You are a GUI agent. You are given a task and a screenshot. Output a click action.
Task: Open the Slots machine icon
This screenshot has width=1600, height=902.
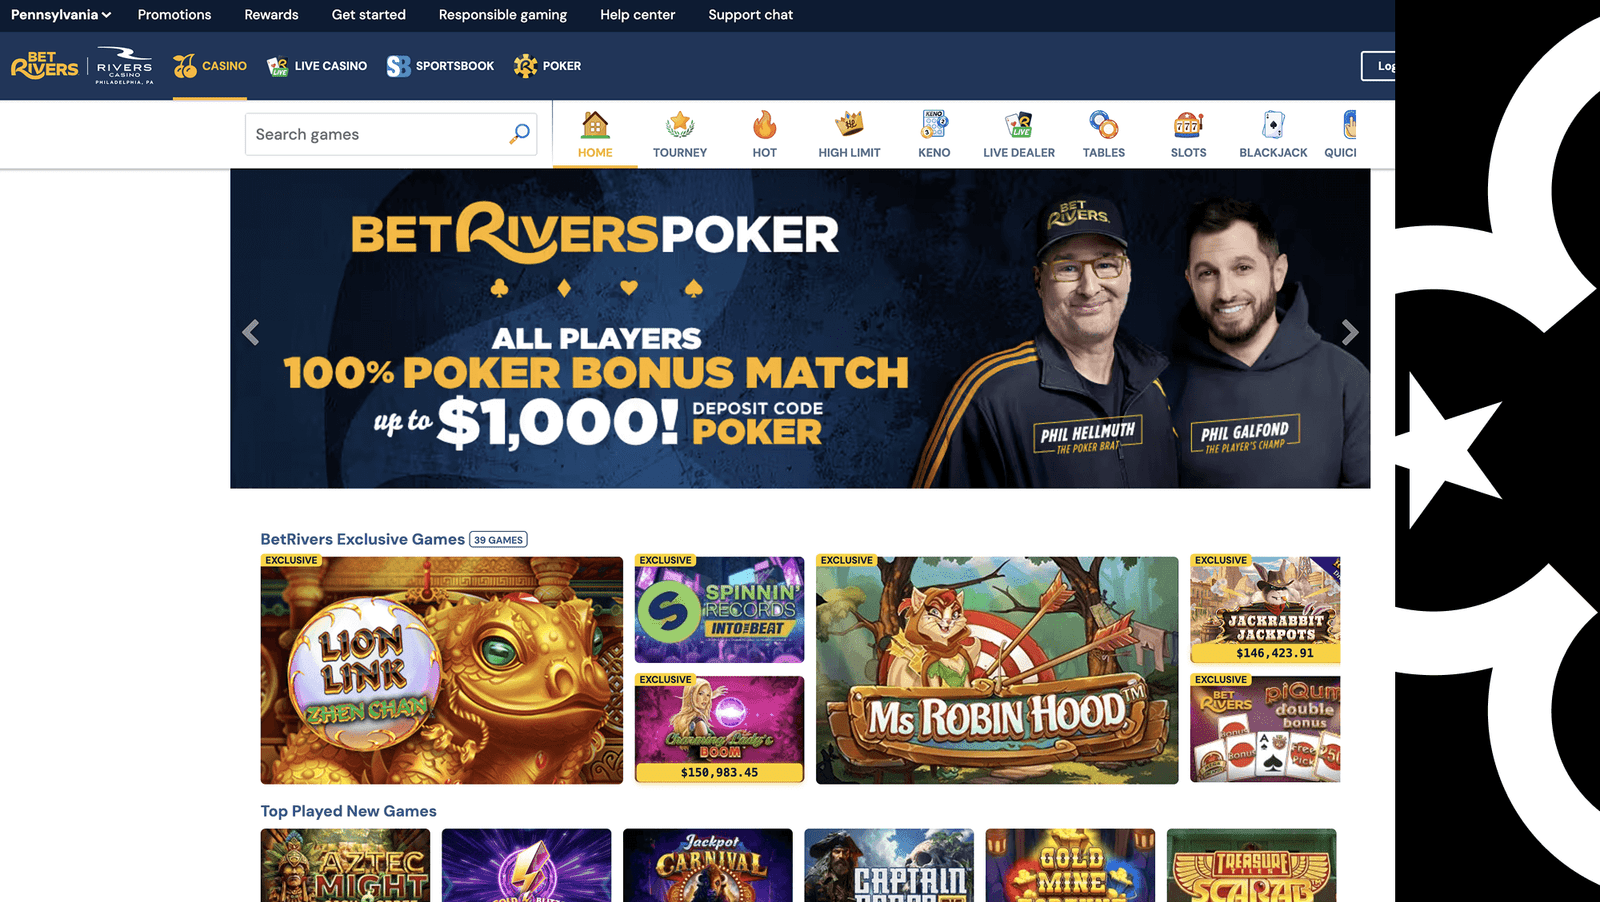1188,125
